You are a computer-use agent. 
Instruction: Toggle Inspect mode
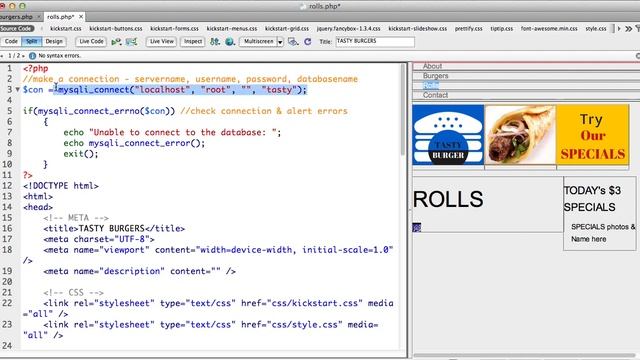coord(193,41)
